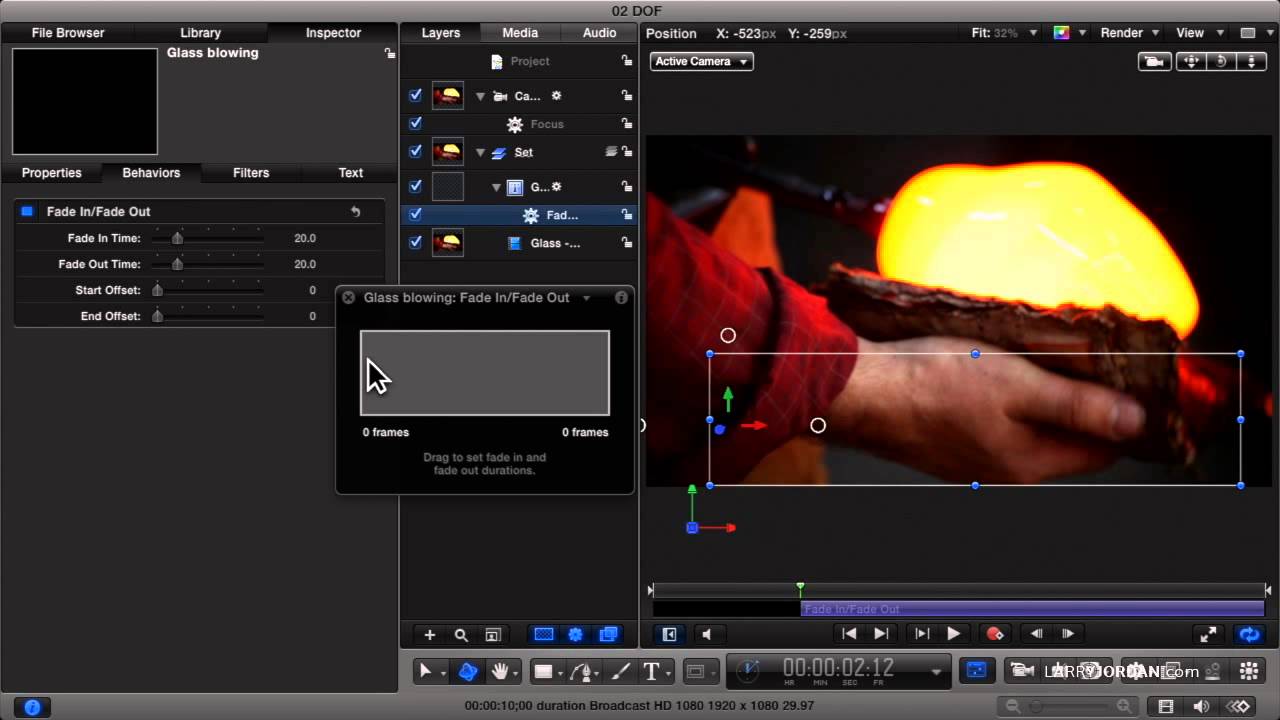Click the HUD show/hide toolbar button

[x=977, y=671]
